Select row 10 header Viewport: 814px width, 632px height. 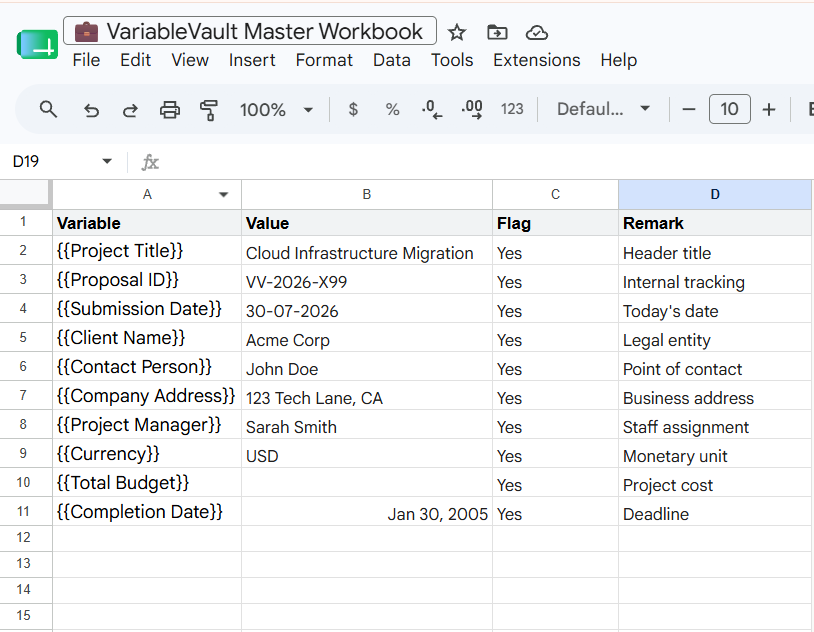24,482
